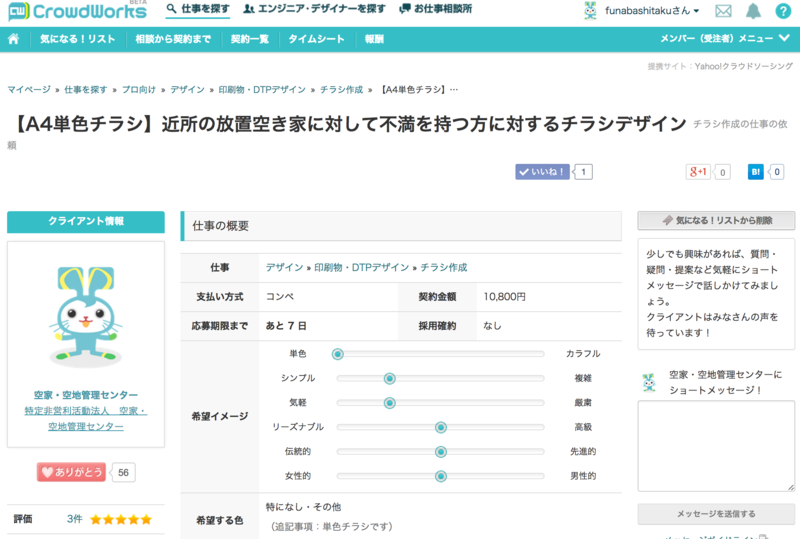Click the 伝統的–先進的 slider handle
The width and height of the screenshot is (800, 539).
tap(441, 452)
